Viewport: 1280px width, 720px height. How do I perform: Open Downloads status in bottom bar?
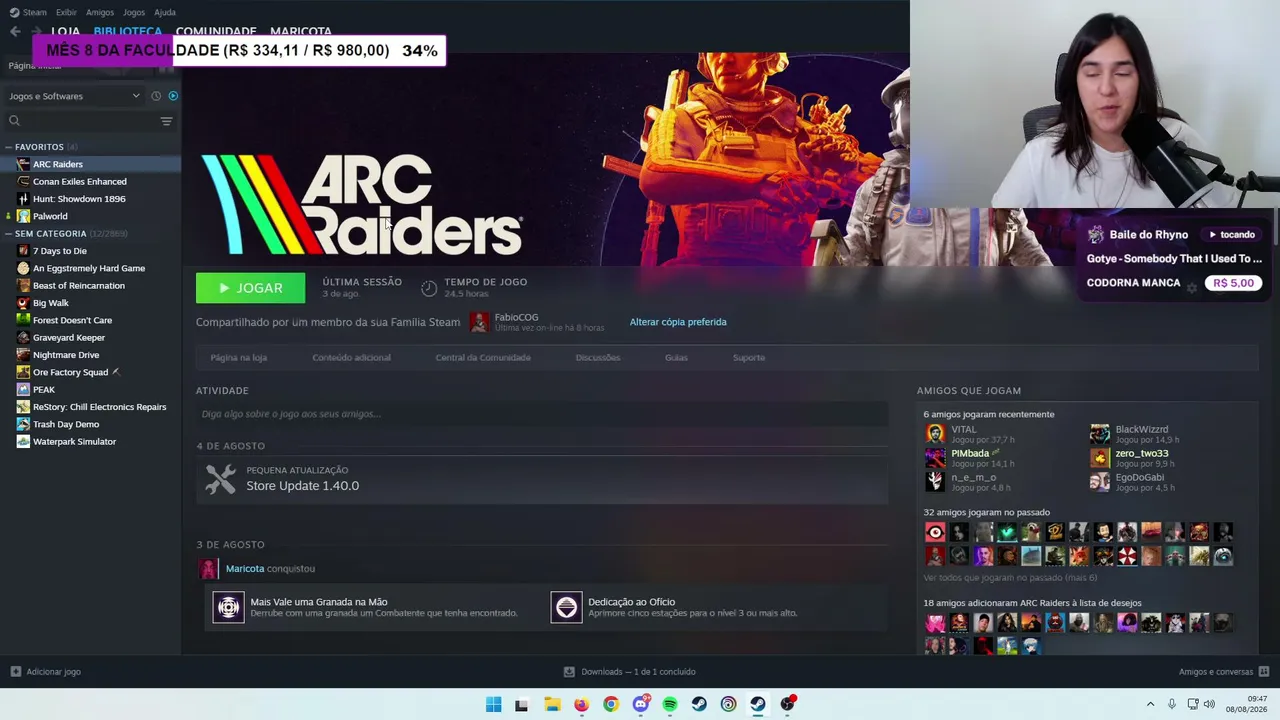click(629, 672)
